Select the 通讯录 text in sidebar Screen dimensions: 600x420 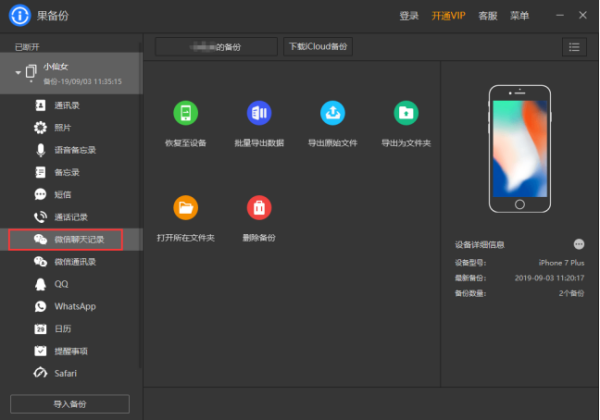[67, 106]
